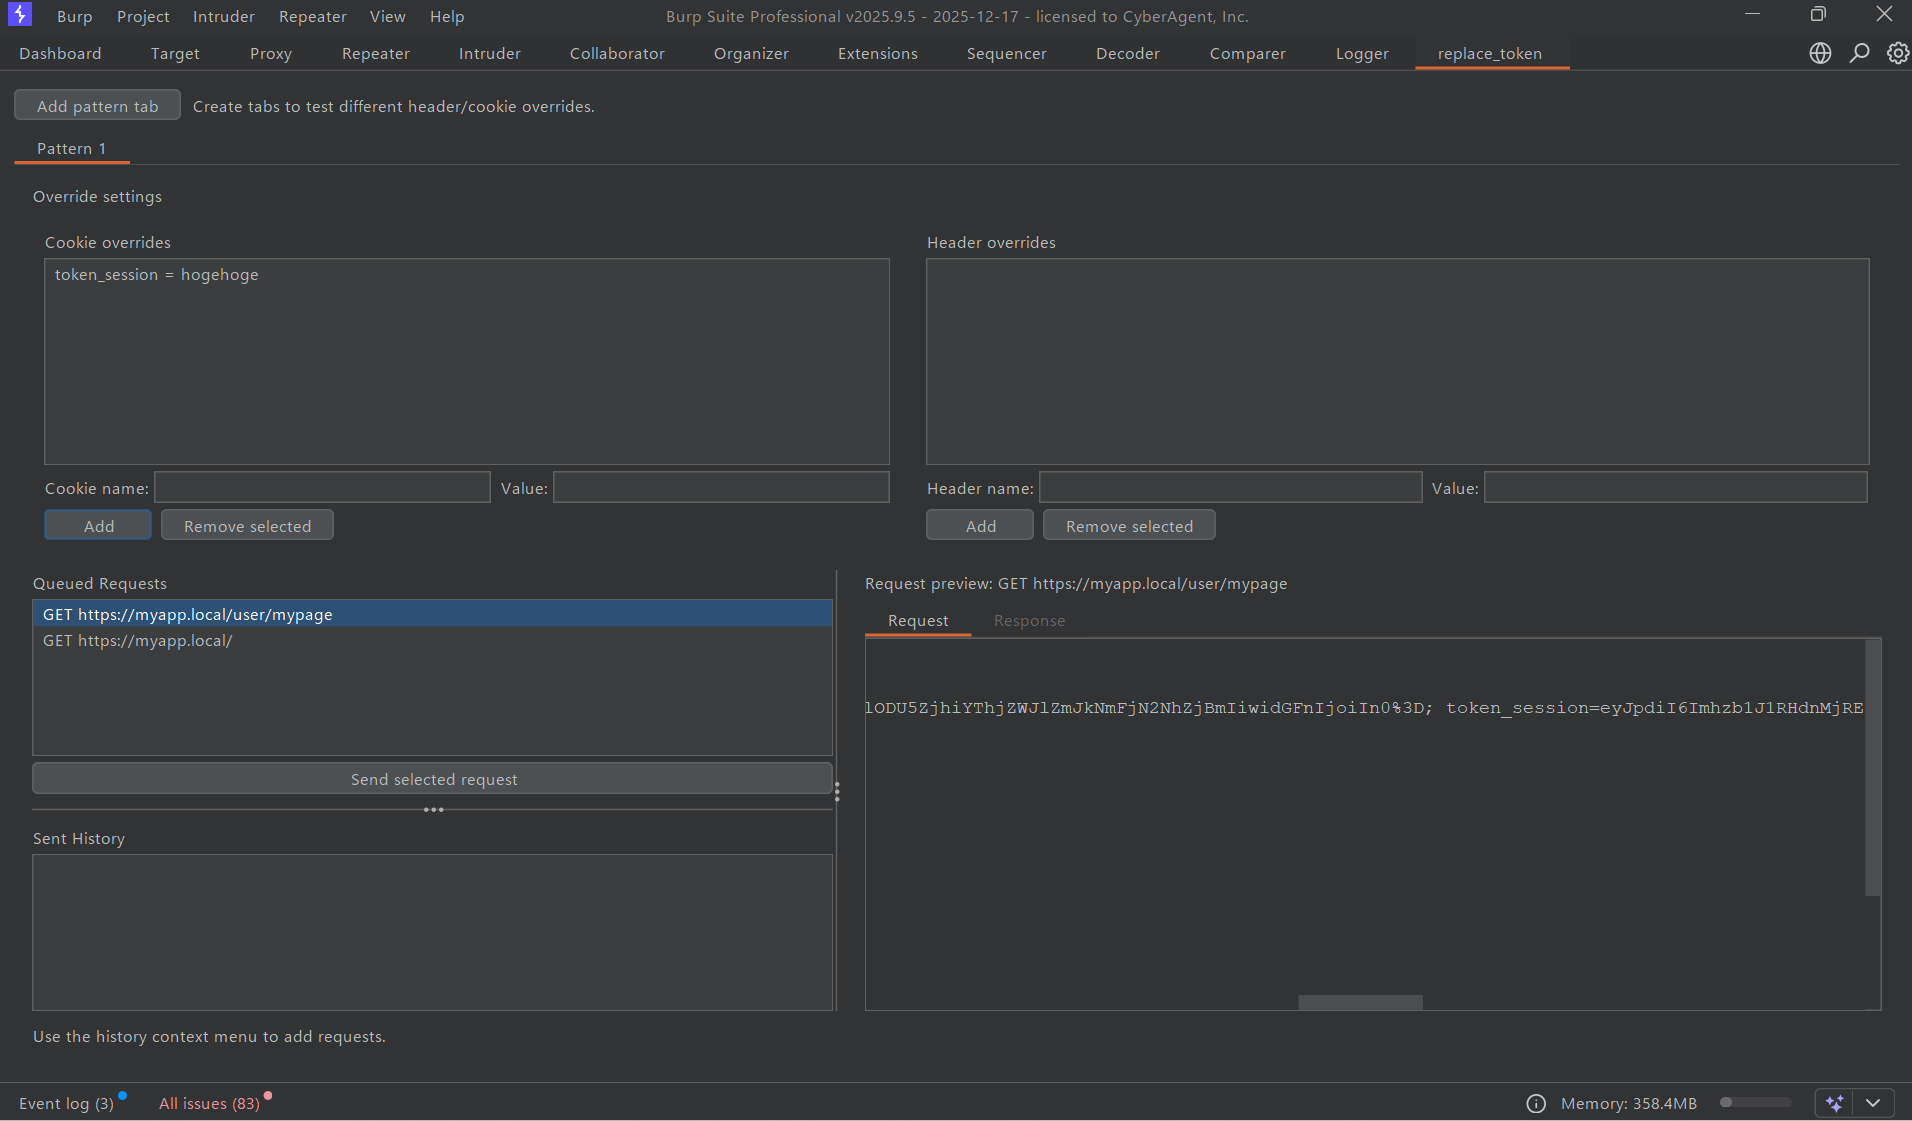Viewport: 1912px width, 1121px height.
Task: Click the Add pattern tab button
Action: tap(98, 105)
